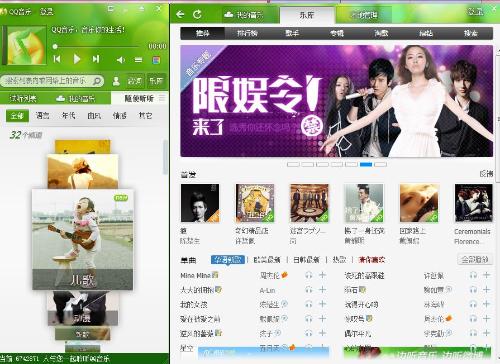Mute with the speaker volume icon
The width and height of the screenshot is (500, 364).
[x=121, y=60]
